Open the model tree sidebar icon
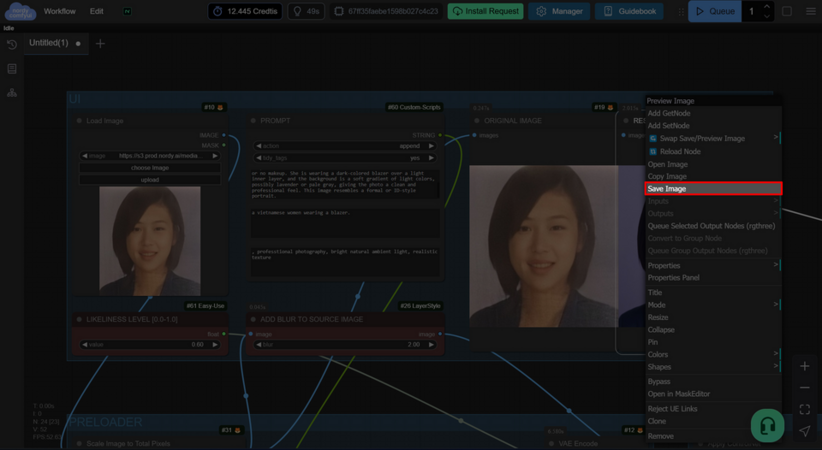The width and height of the screenshot is (822, 450). click(x=12, y=93)
